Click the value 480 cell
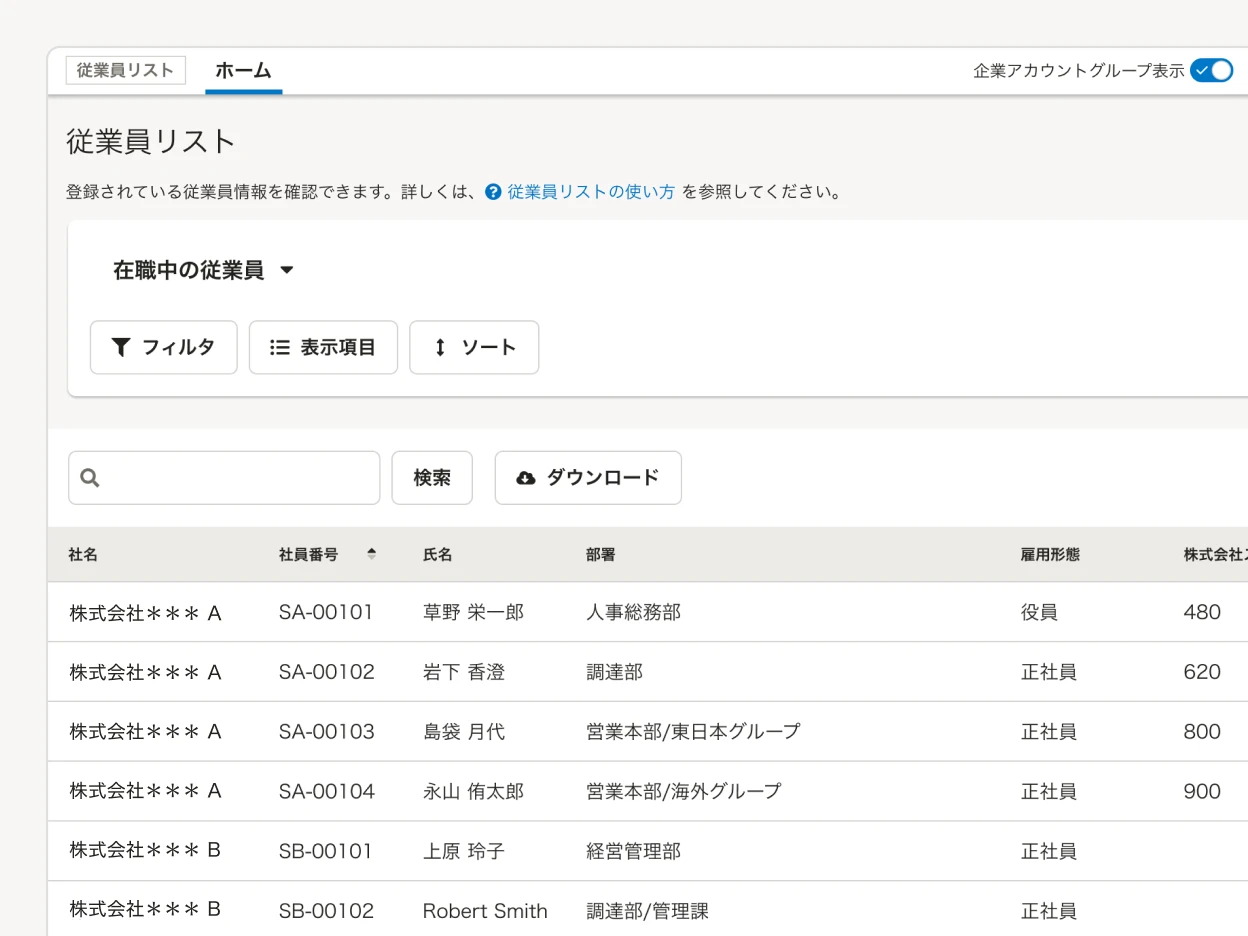The width and height of the screenshot is (1248, 936). tap(1202, 612)
